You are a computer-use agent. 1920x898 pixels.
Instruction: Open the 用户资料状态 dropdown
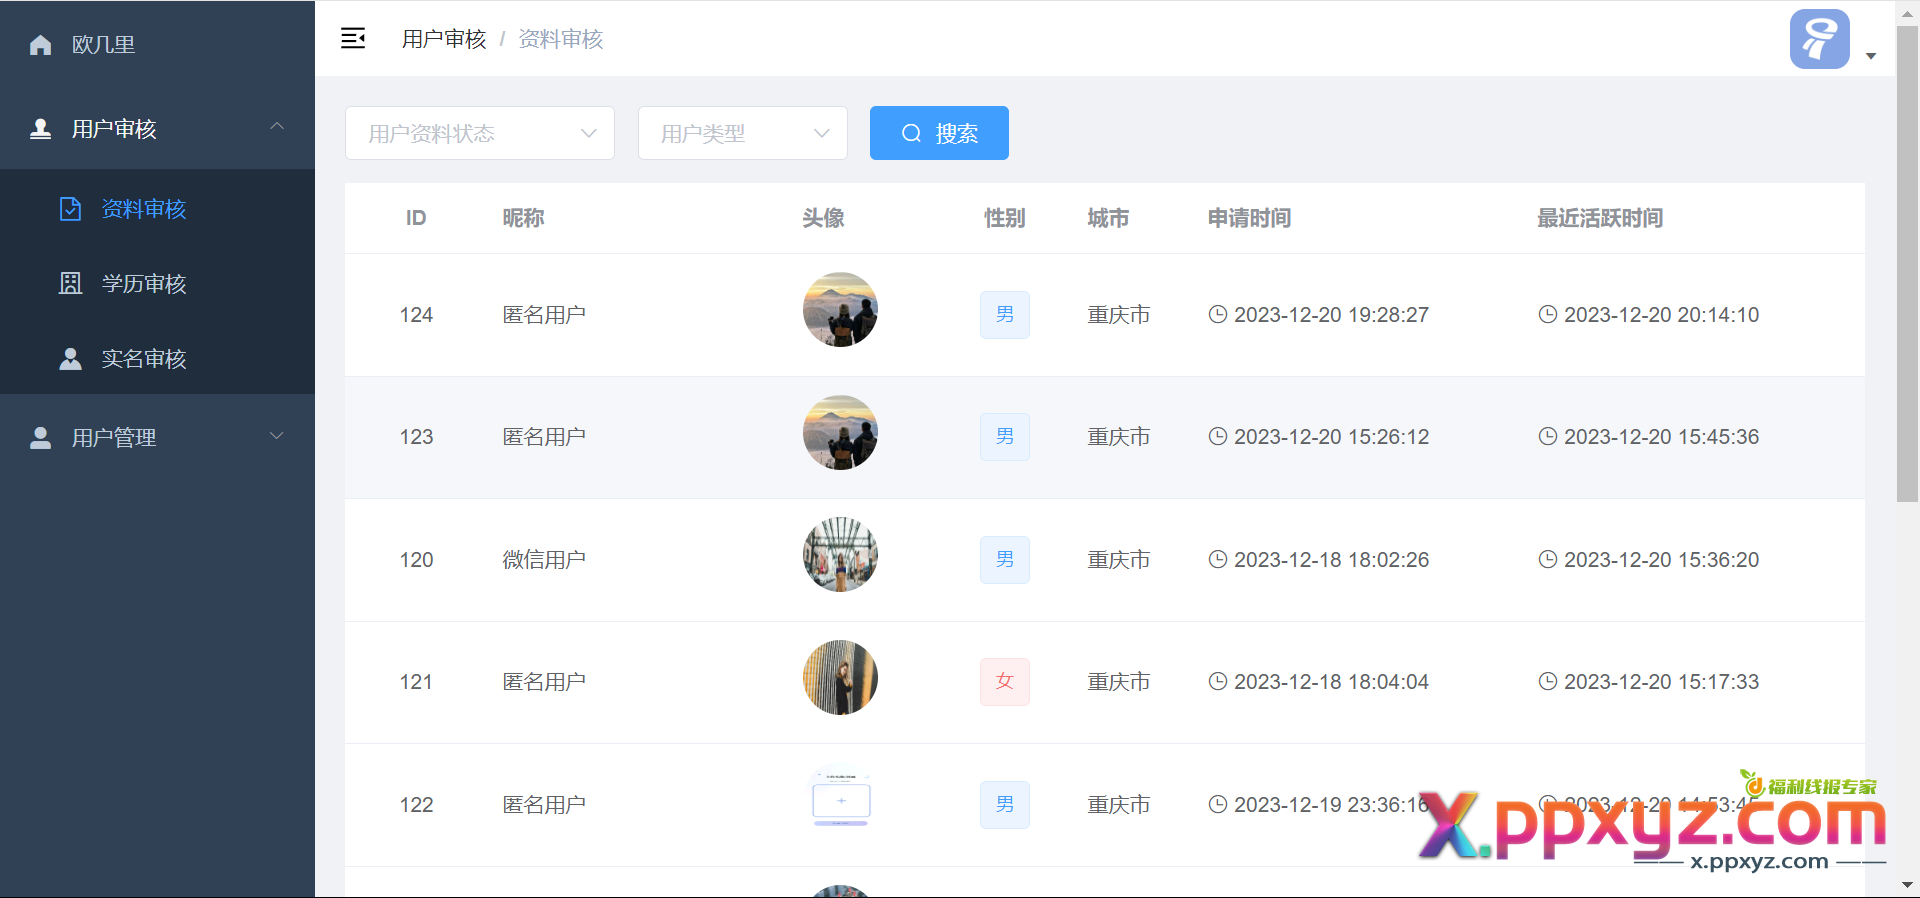[480, 133]
